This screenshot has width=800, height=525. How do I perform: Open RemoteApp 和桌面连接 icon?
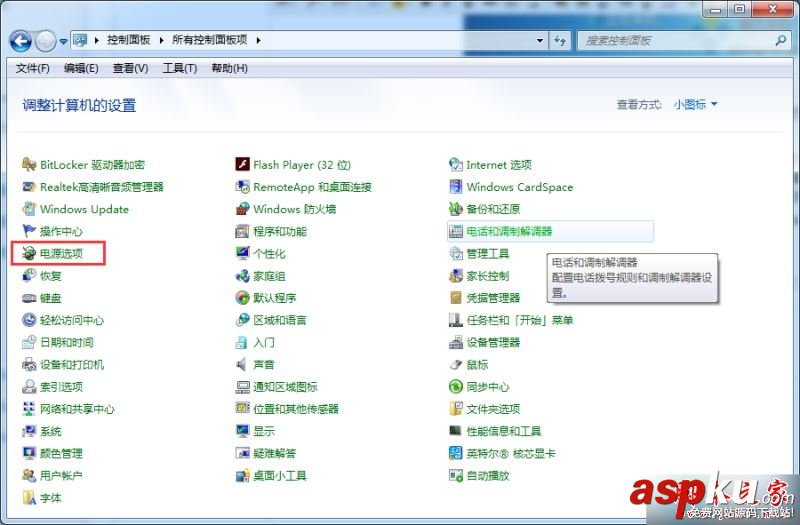242,187
